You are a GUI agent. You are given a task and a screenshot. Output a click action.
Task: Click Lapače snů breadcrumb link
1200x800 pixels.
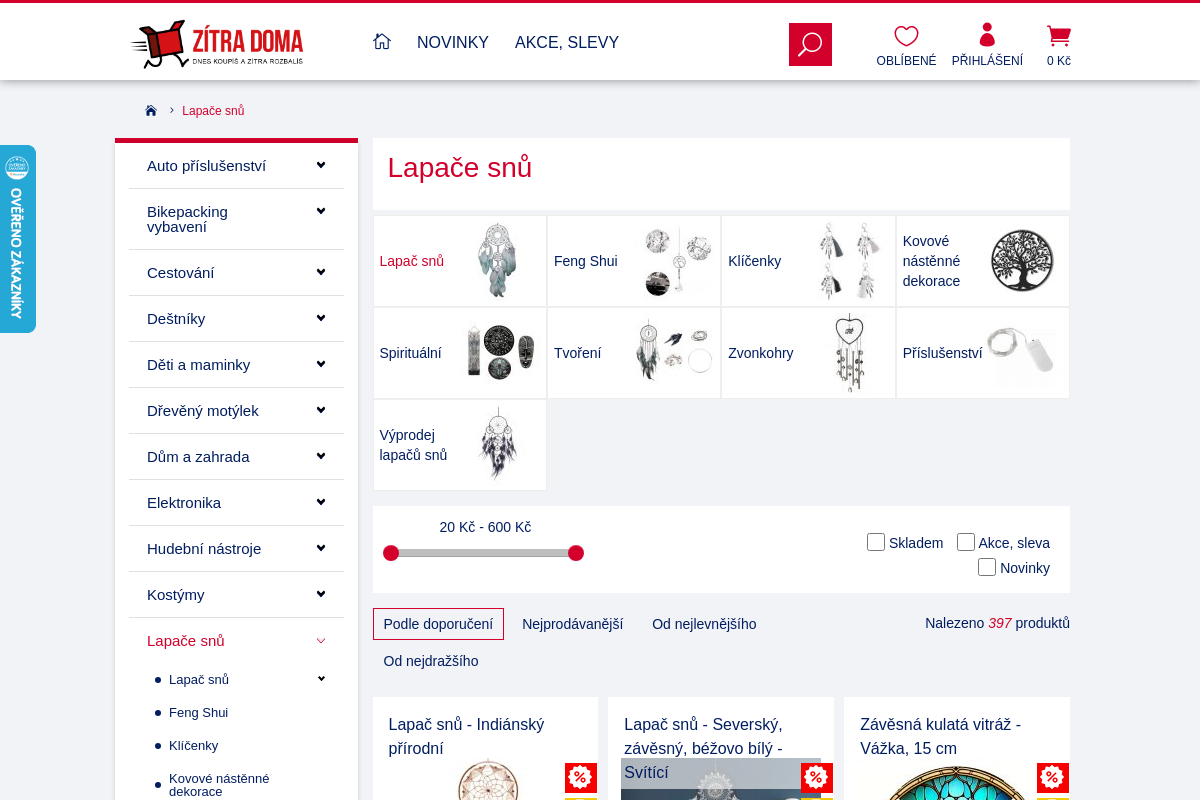pos(213,111)
